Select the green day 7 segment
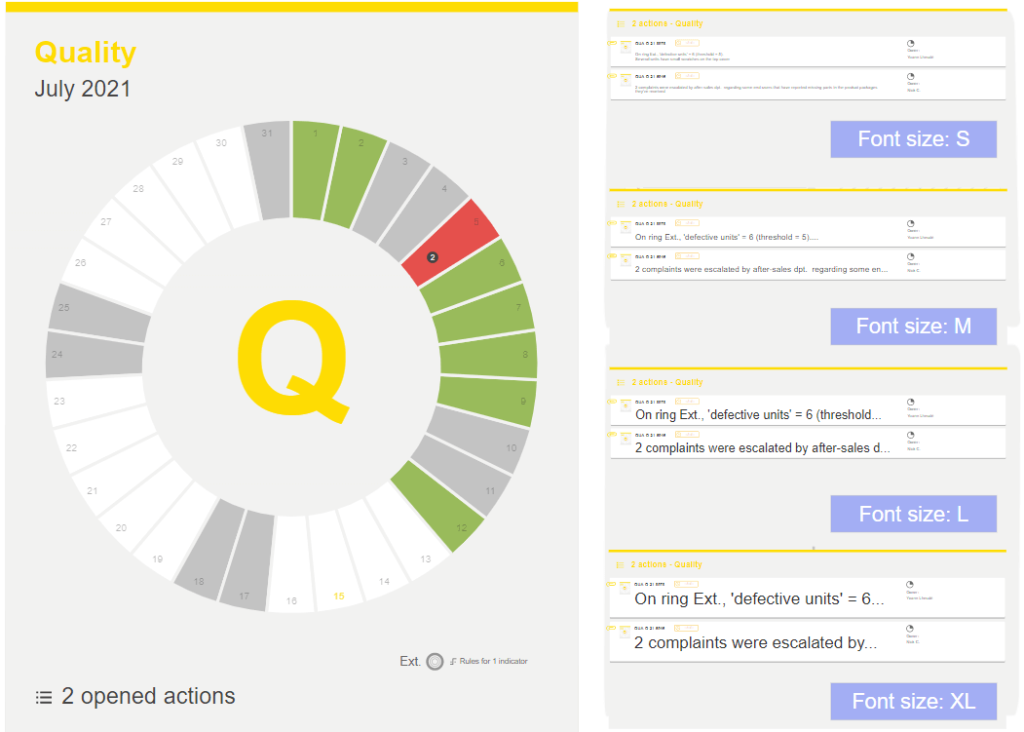1024x732 pixels. click(x=484, y=313)
